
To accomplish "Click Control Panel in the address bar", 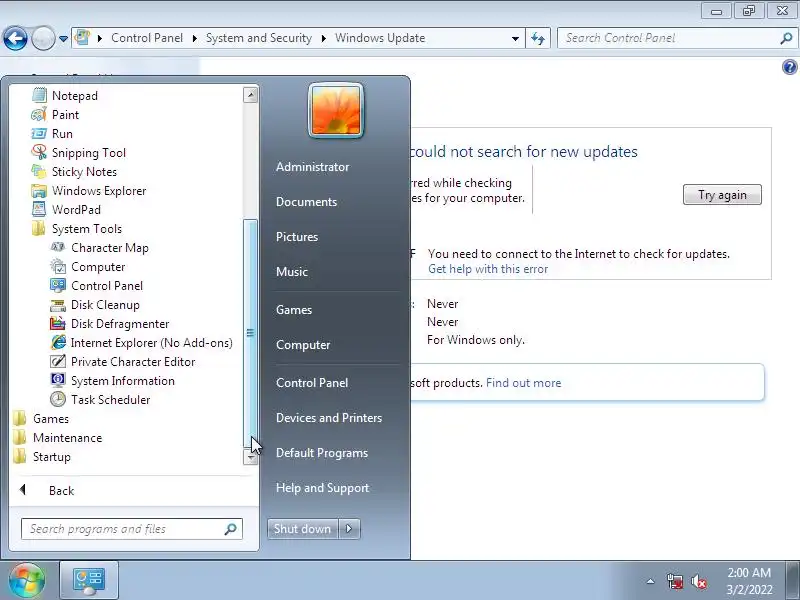I will [x=147, y=38].
